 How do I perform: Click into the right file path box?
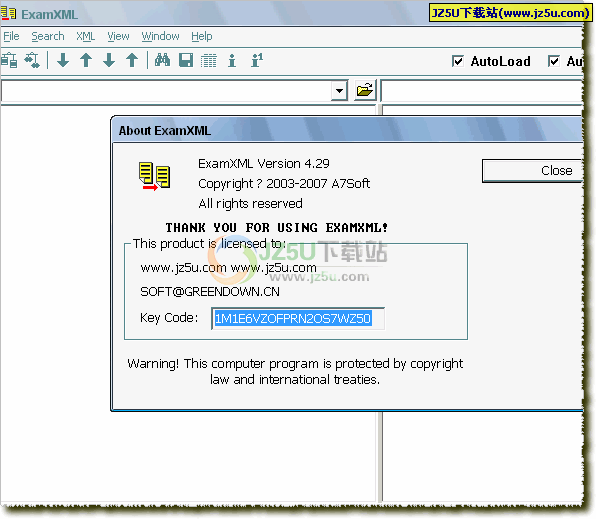[x=483, y=91]
